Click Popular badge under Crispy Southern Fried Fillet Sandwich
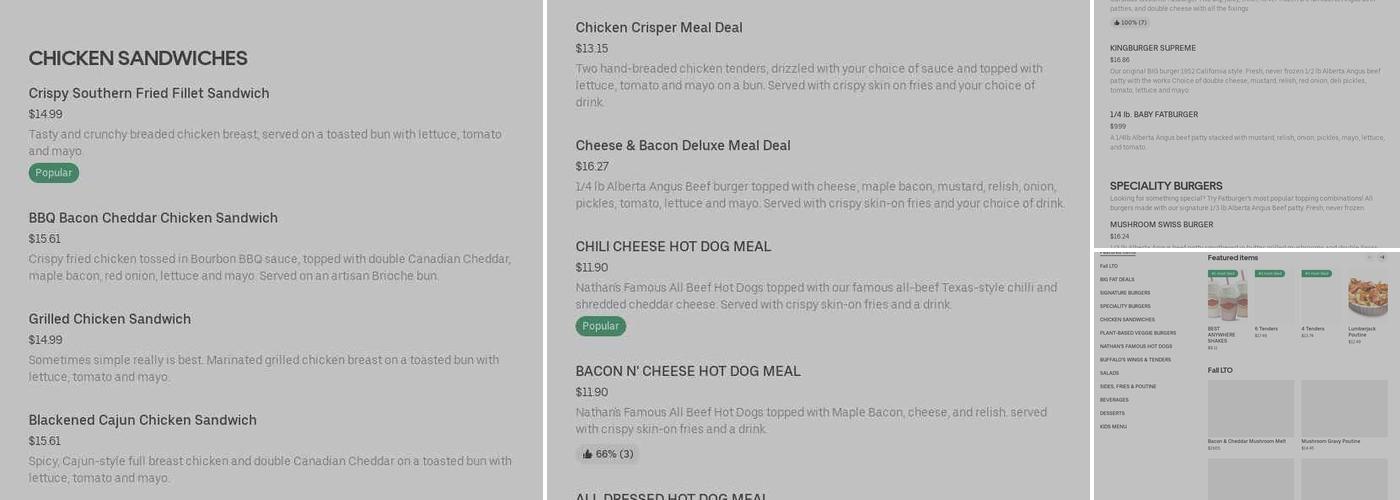 [x=53, y=173]
